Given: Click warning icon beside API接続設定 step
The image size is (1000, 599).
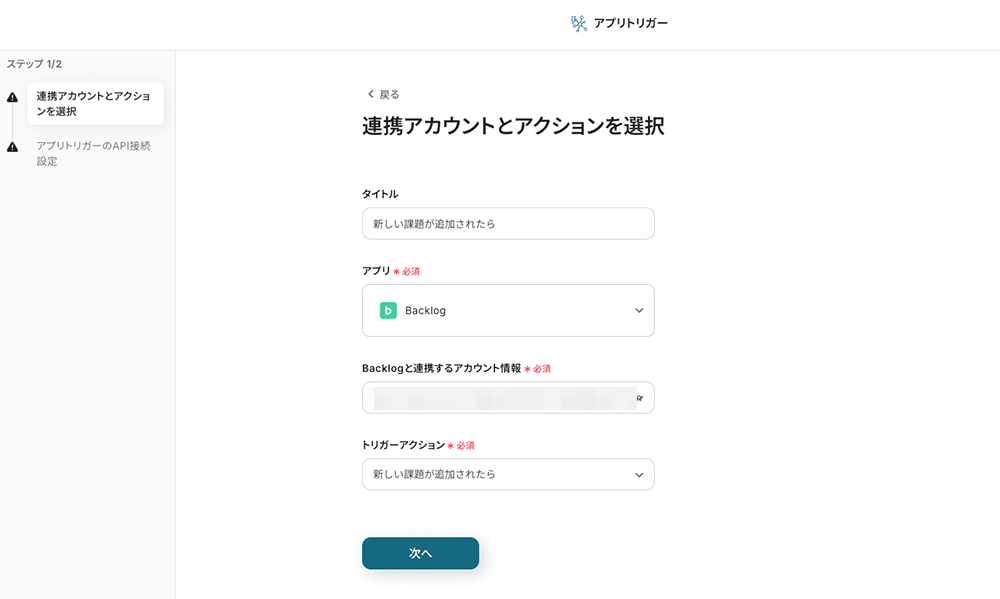Looking at the screenshot, I should pyautogui.click(x=12, y=147).
